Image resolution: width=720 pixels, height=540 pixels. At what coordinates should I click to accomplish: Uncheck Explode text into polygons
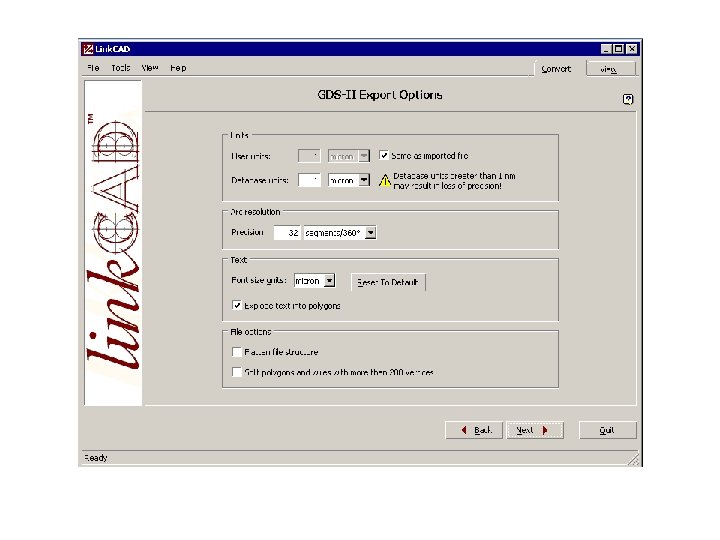point(237,305)
